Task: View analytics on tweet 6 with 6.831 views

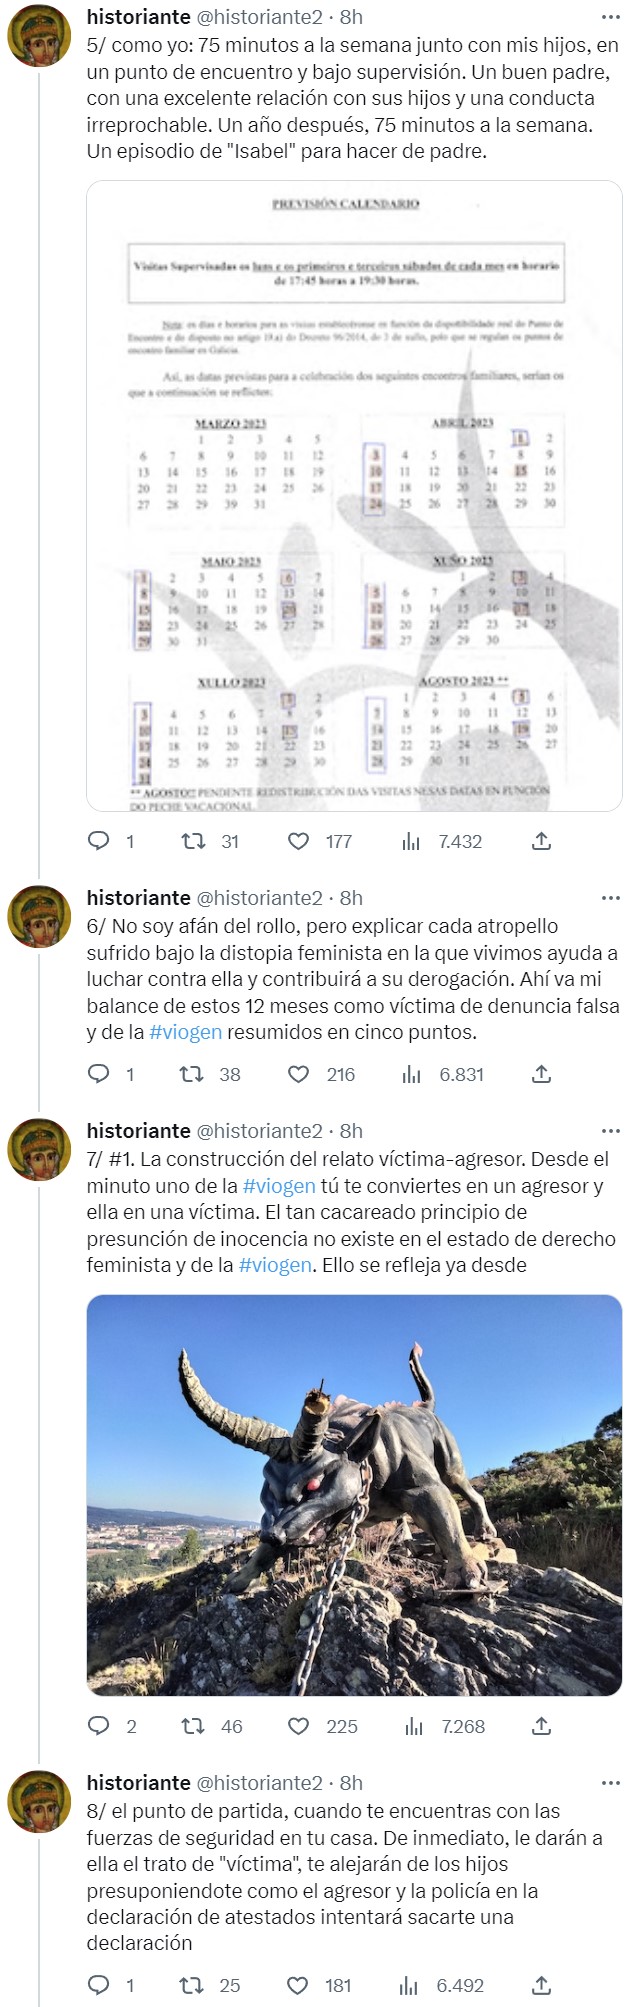Action: [410, 1075]
